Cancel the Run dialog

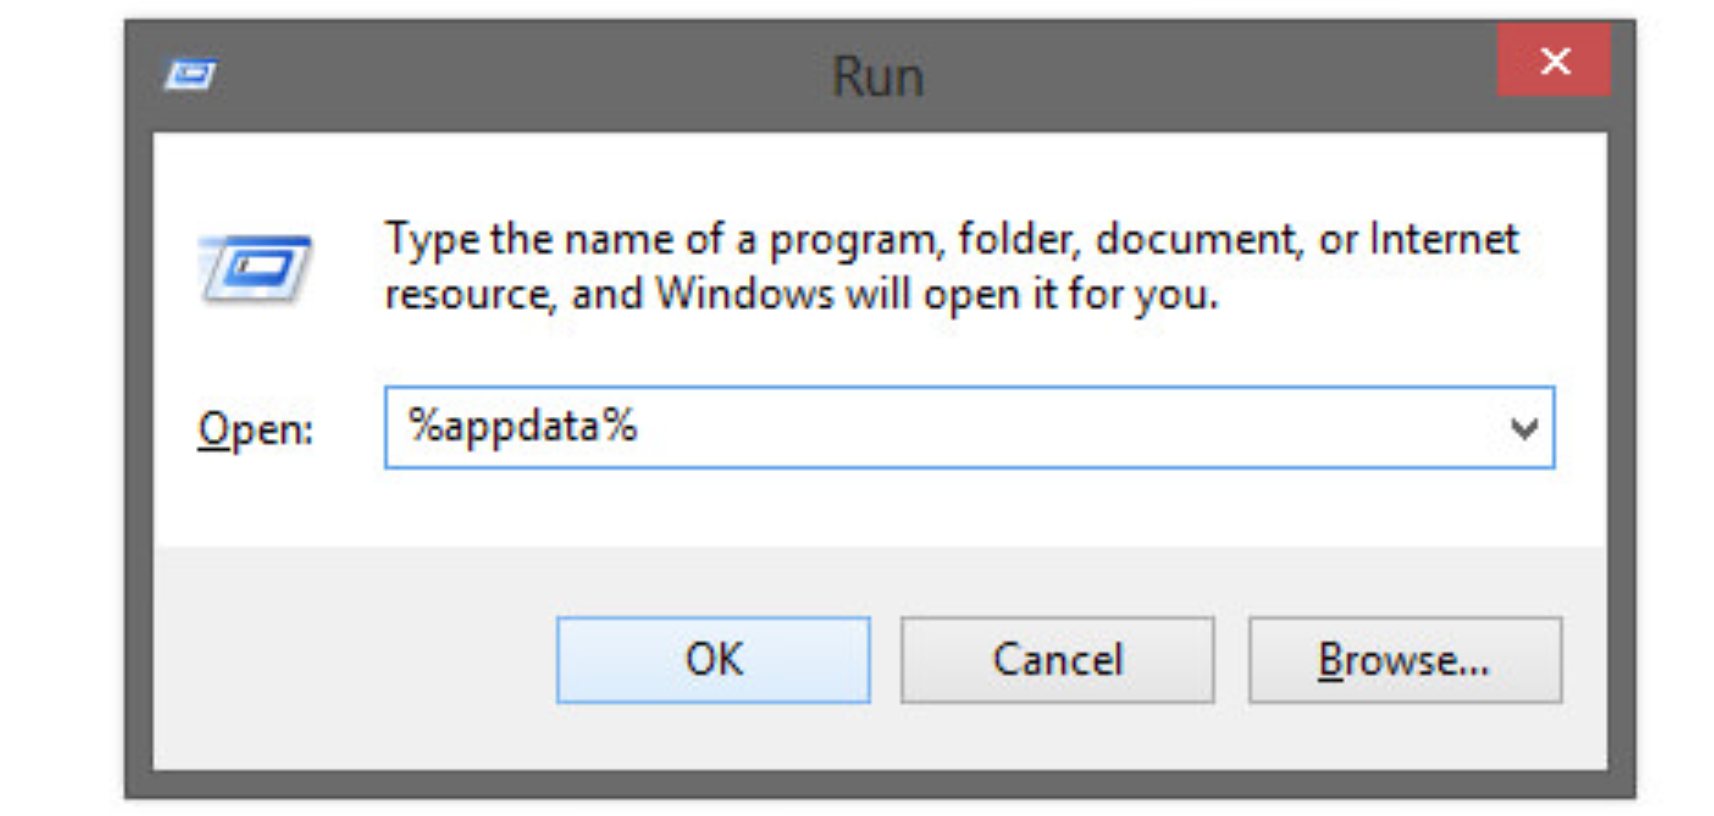pyautogui.click(x=1057, y=660)
